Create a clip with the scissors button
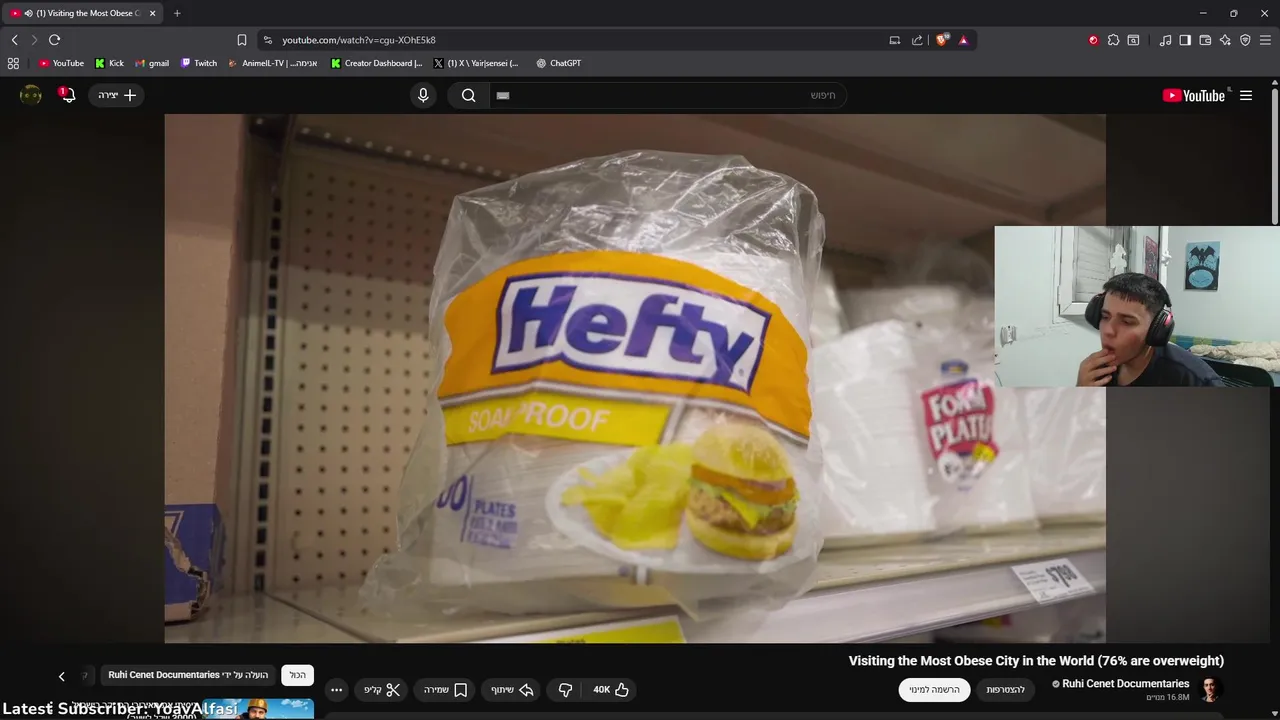 (x=381, y=690)
